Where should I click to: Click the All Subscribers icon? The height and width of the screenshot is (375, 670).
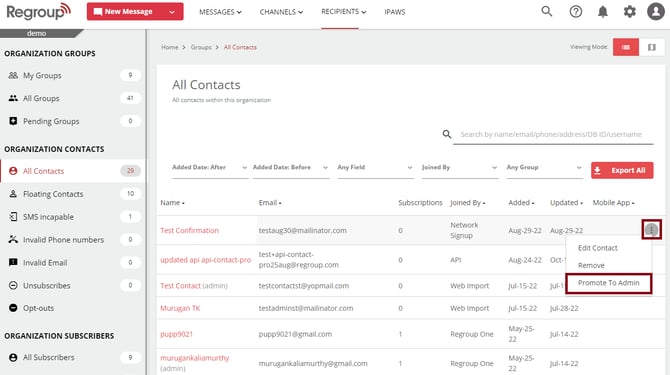[x=13, y=357]
